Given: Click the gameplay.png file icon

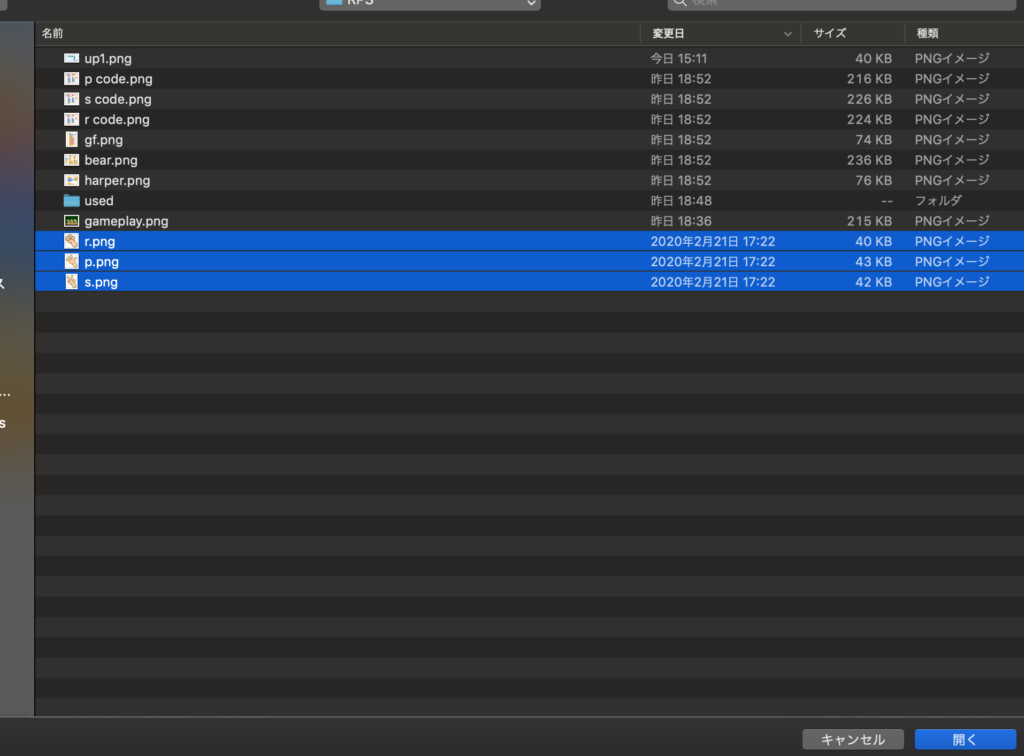Looking at the screenshot, I should click(x=71, y=221).
